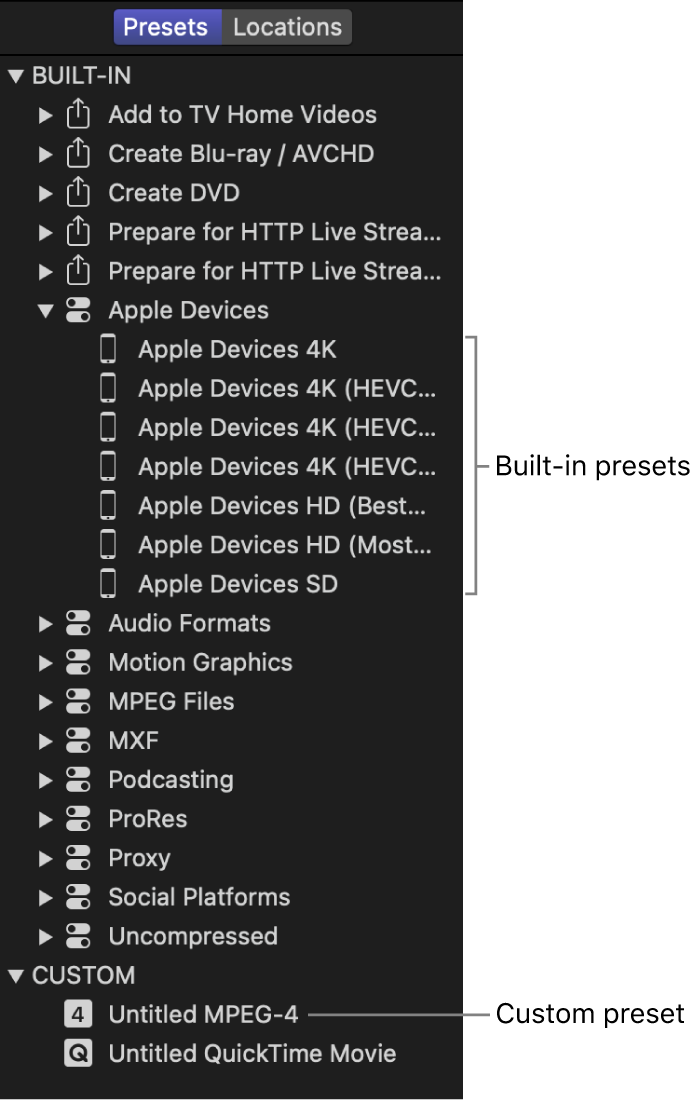Expand the MPEG Files group
700x1102 pixels.
(45, 701)
